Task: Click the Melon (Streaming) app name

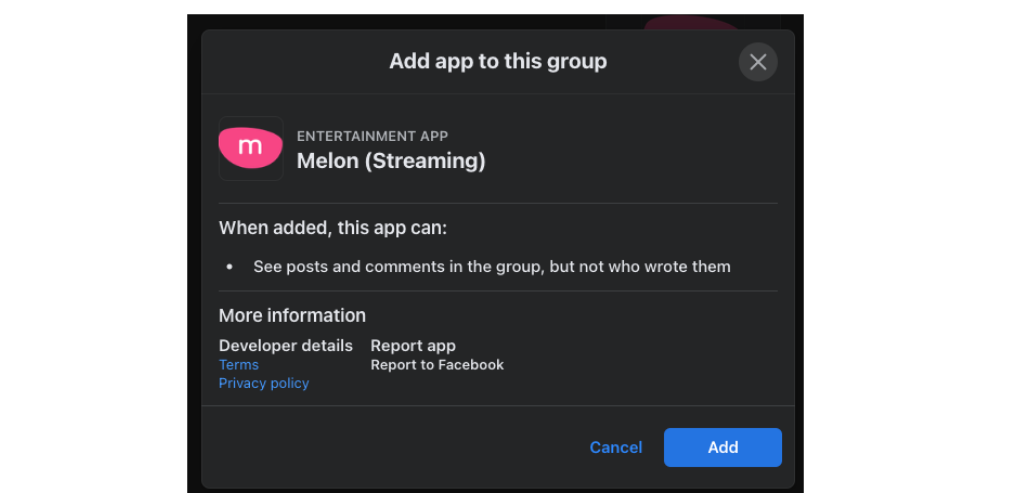Action: point(390,161)
